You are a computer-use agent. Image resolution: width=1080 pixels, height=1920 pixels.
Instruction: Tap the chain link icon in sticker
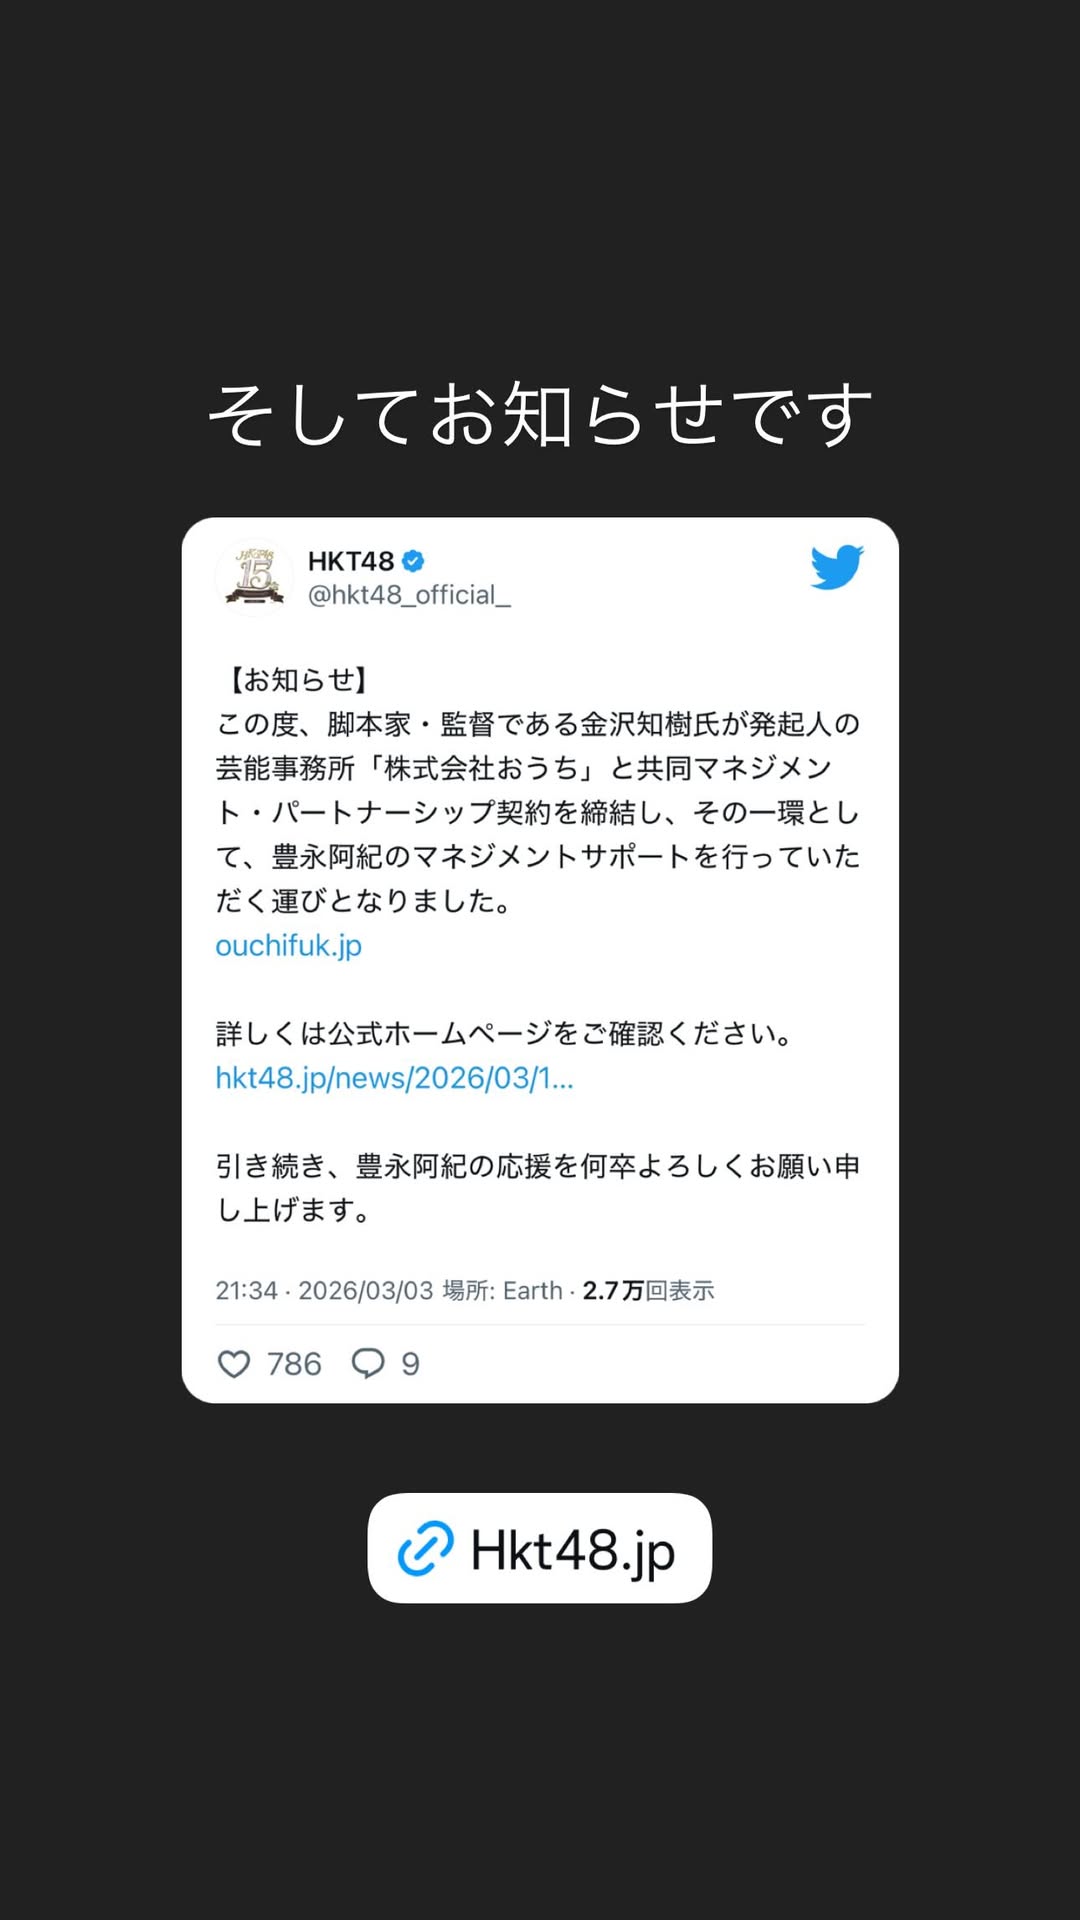pos(426,1549)
